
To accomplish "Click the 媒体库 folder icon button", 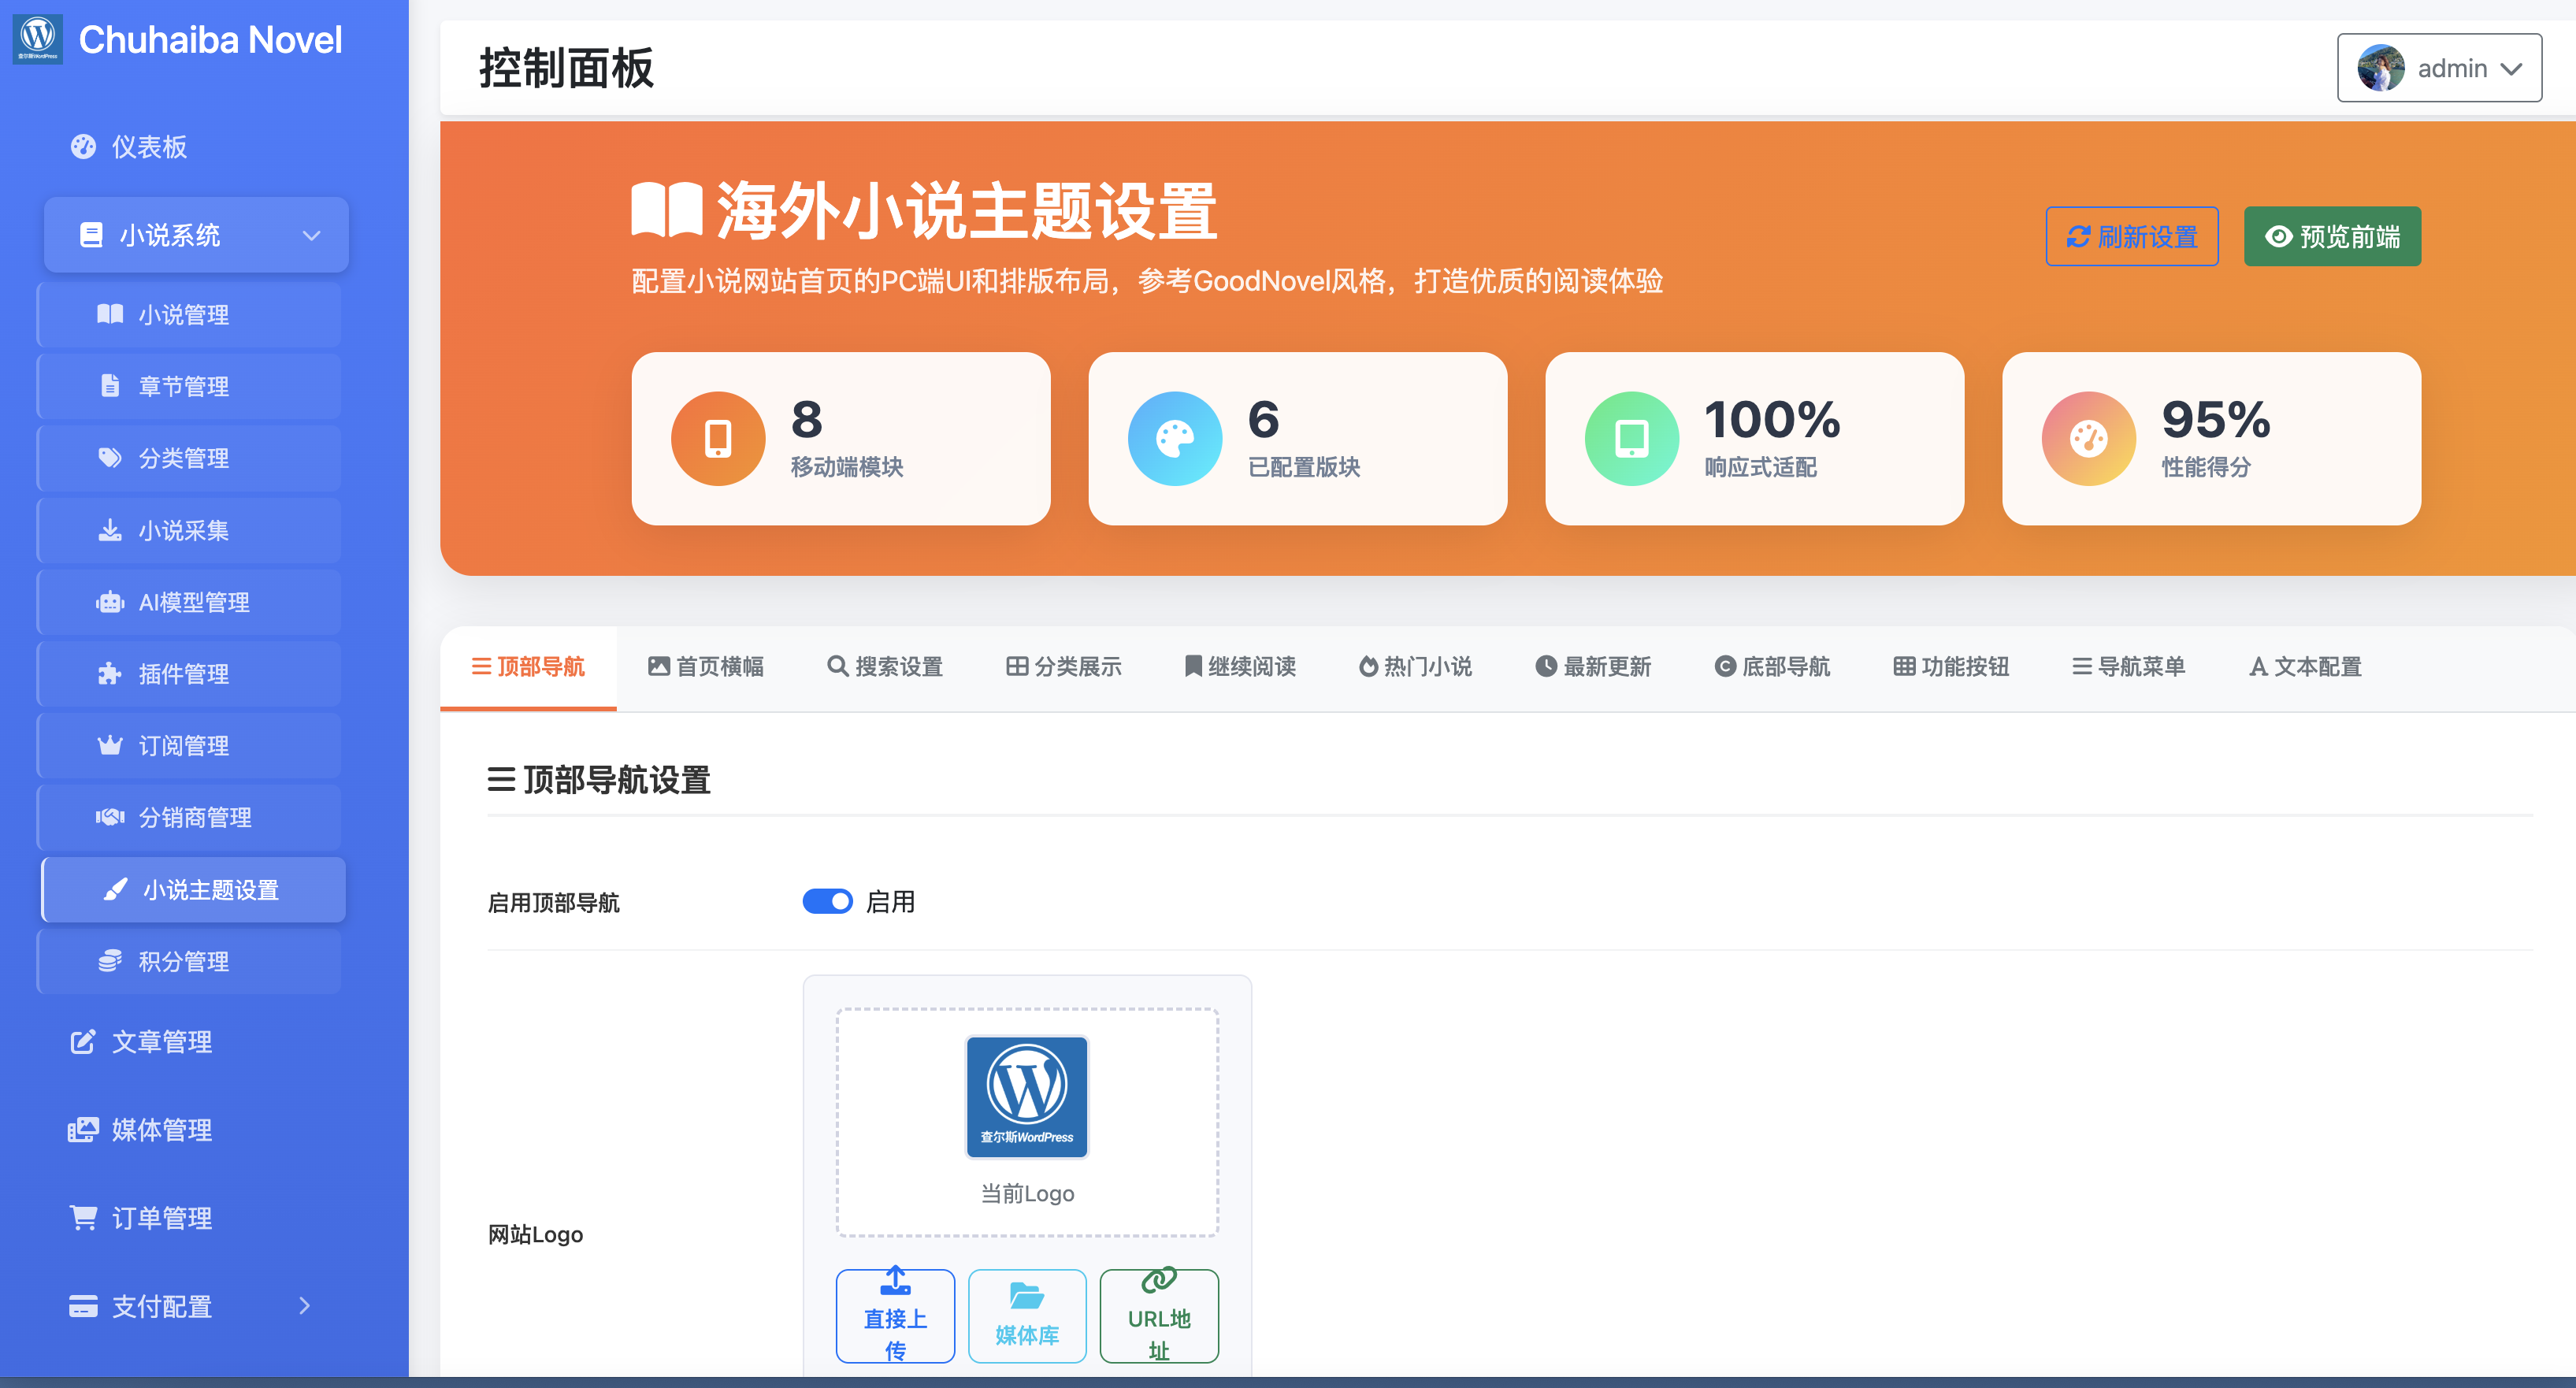I will [x=1027, y=1316].
